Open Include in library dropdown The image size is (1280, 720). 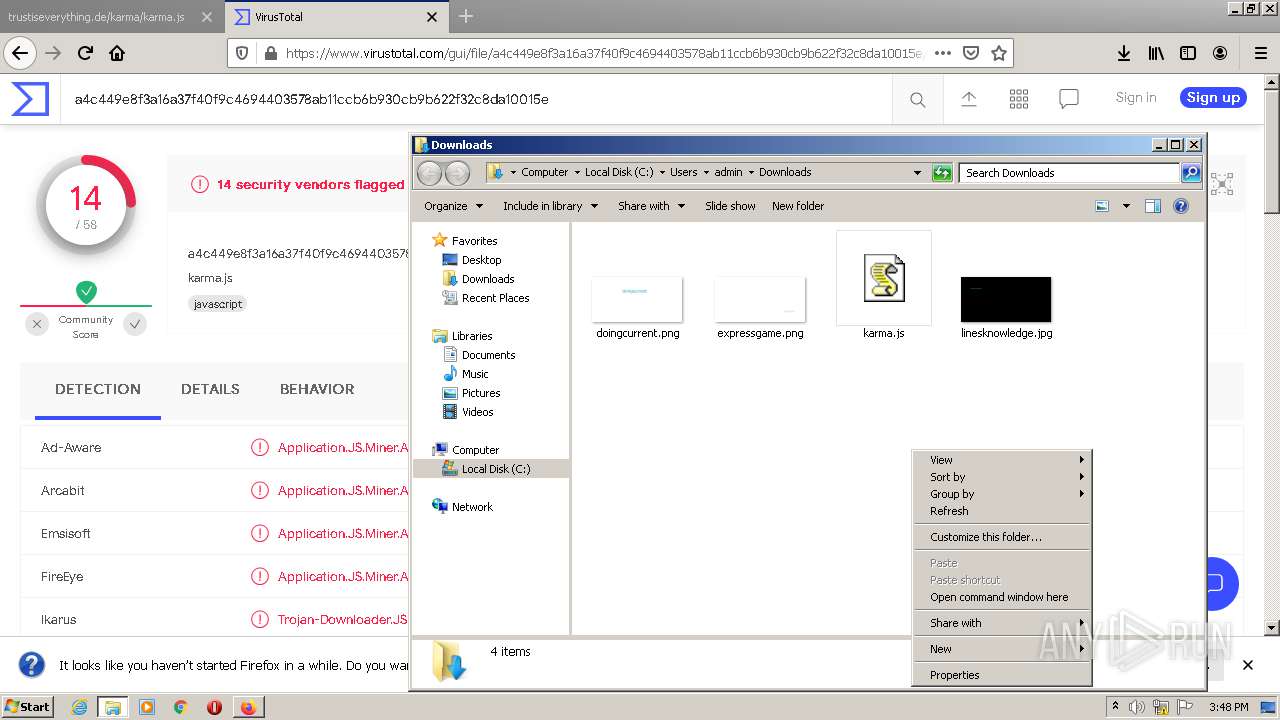pos(550,206)
